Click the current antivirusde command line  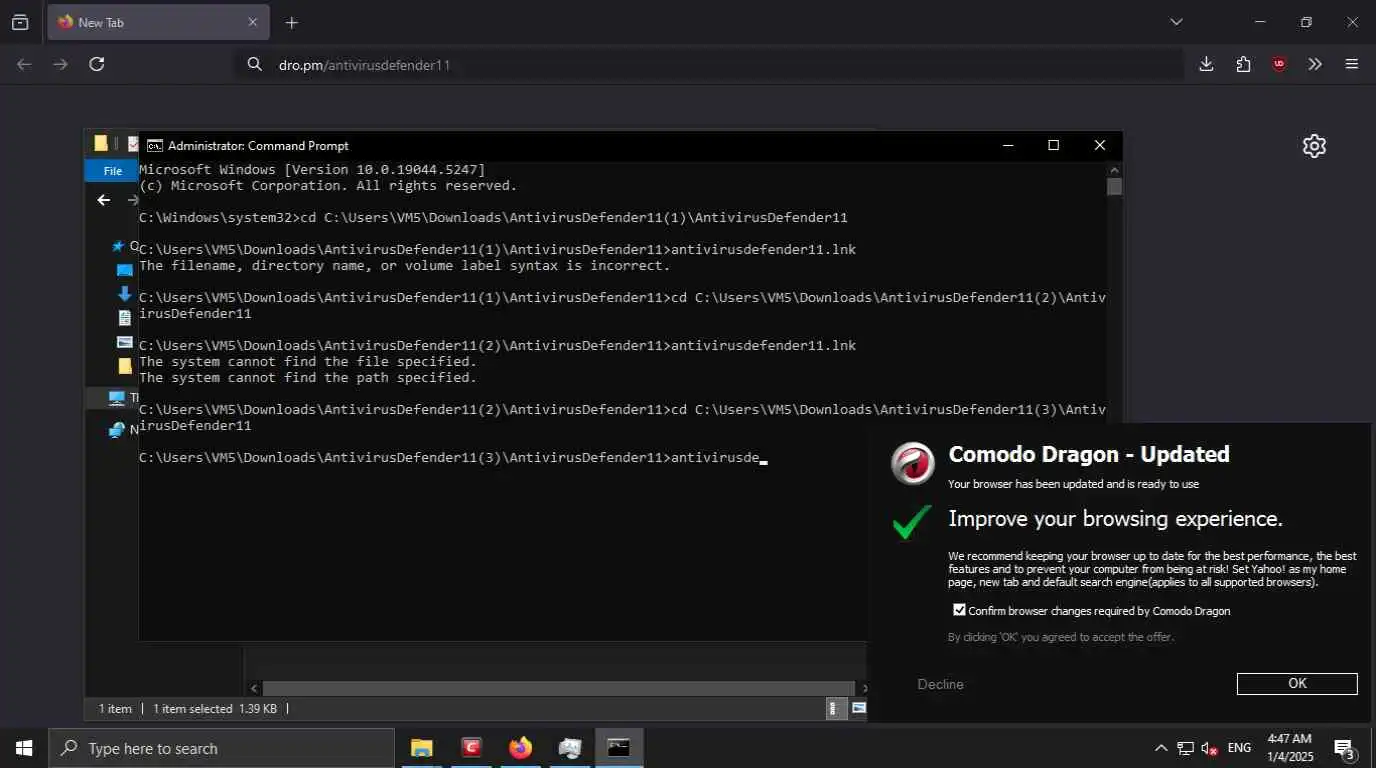[452, 458]
